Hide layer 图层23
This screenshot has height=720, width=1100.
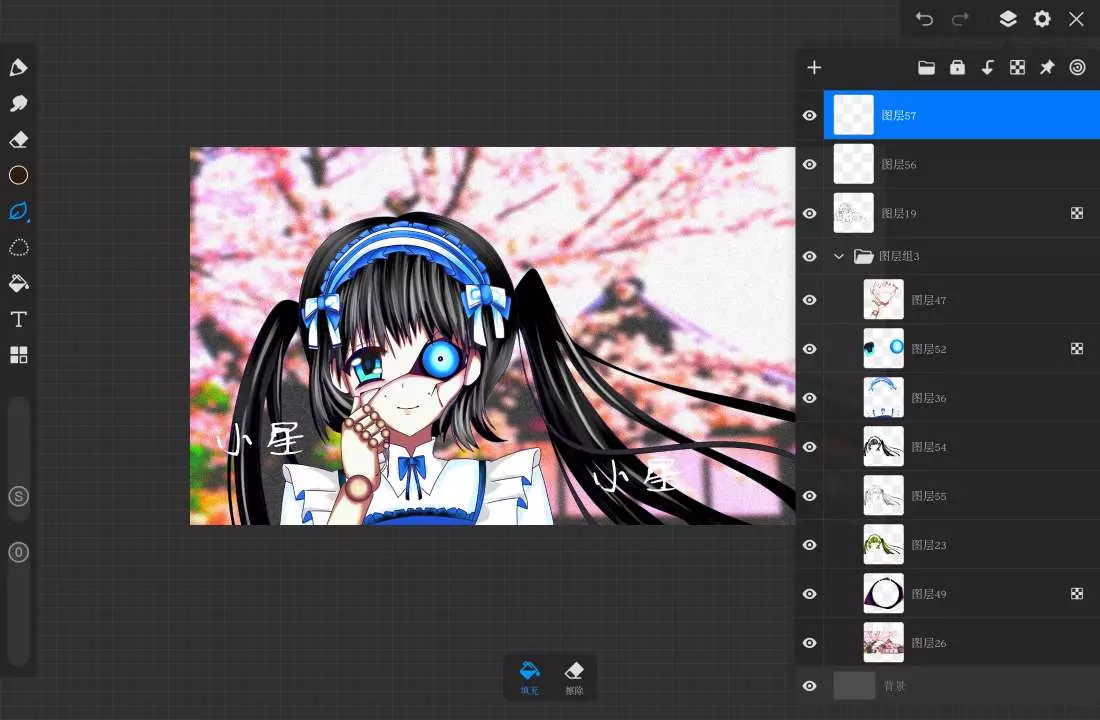[x=810, y=545]
